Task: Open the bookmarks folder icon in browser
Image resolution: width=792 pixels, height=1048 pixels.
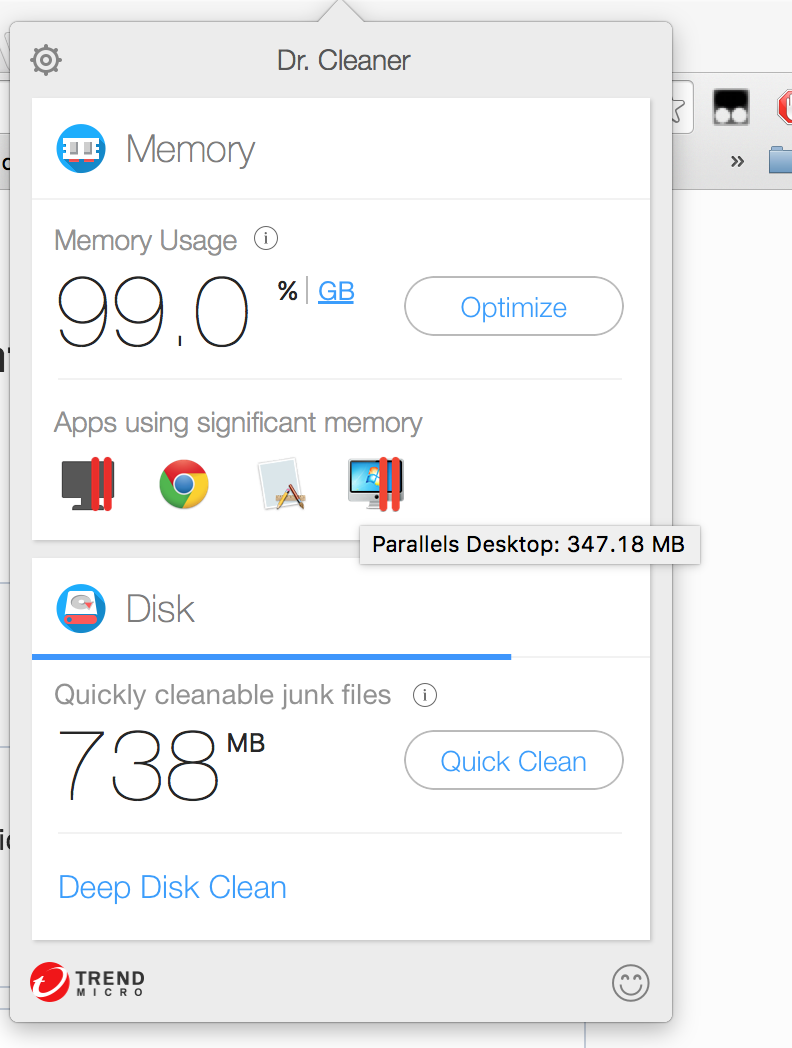Action: [x=780, y=160]
